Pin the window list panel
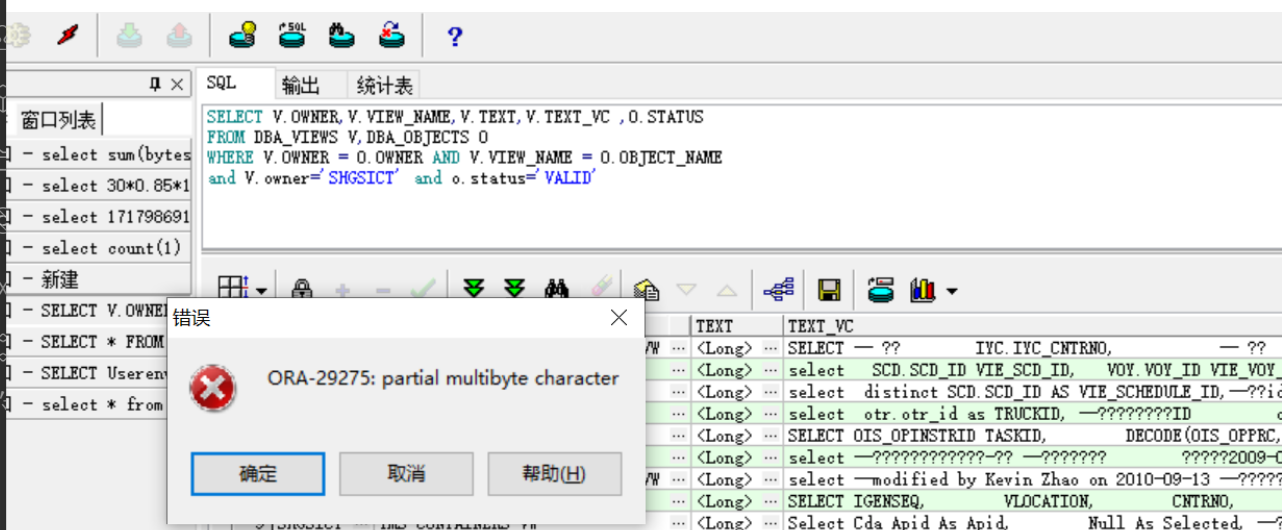The height and width of the screenshot is (530, 1282). pyautogui.click(x=155, y=84)
